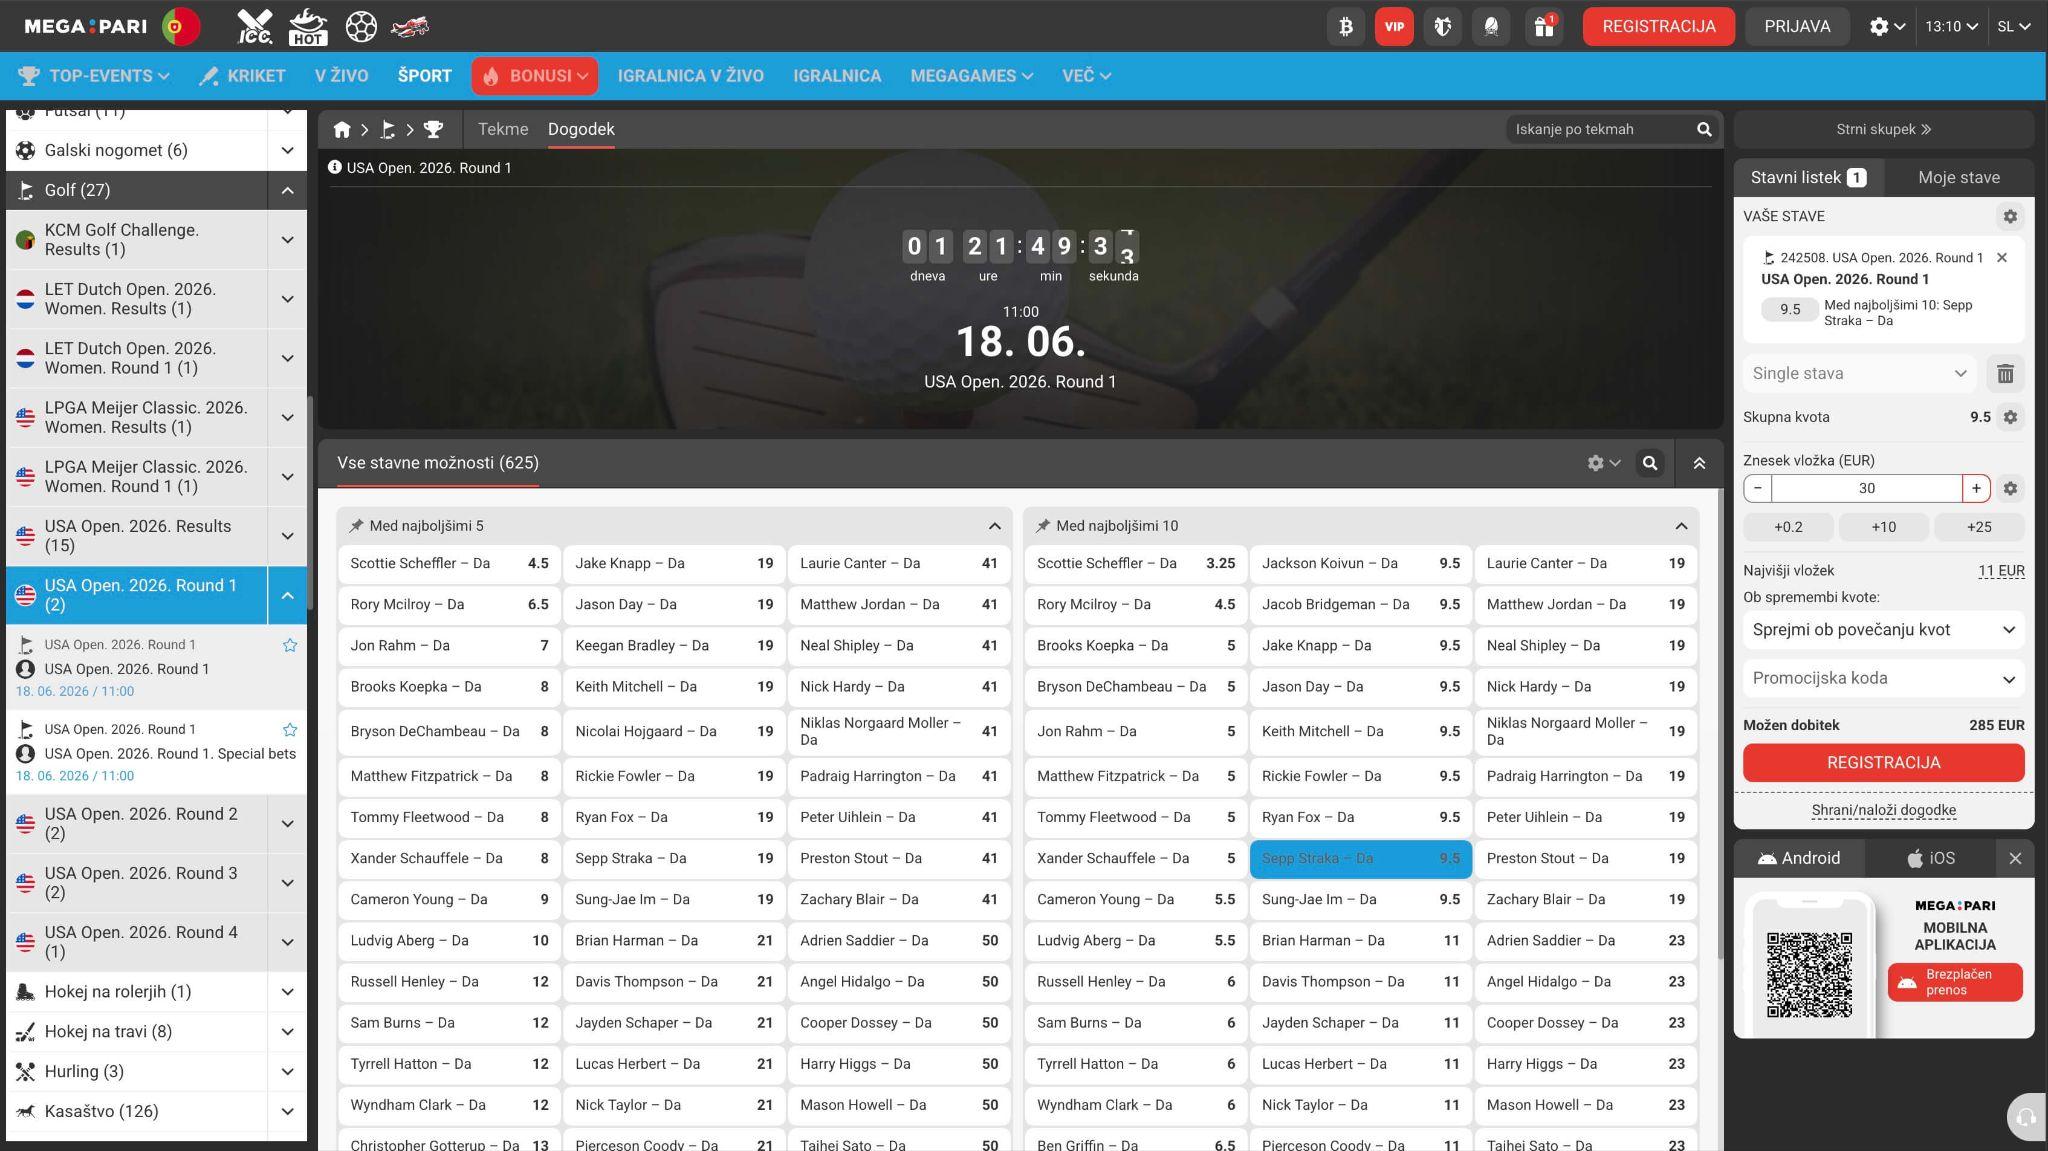The width and height of the screenshot is (2048, 1151).
Task: Collapse the Golf (27) sports category
Action: [x=287, y=190]
